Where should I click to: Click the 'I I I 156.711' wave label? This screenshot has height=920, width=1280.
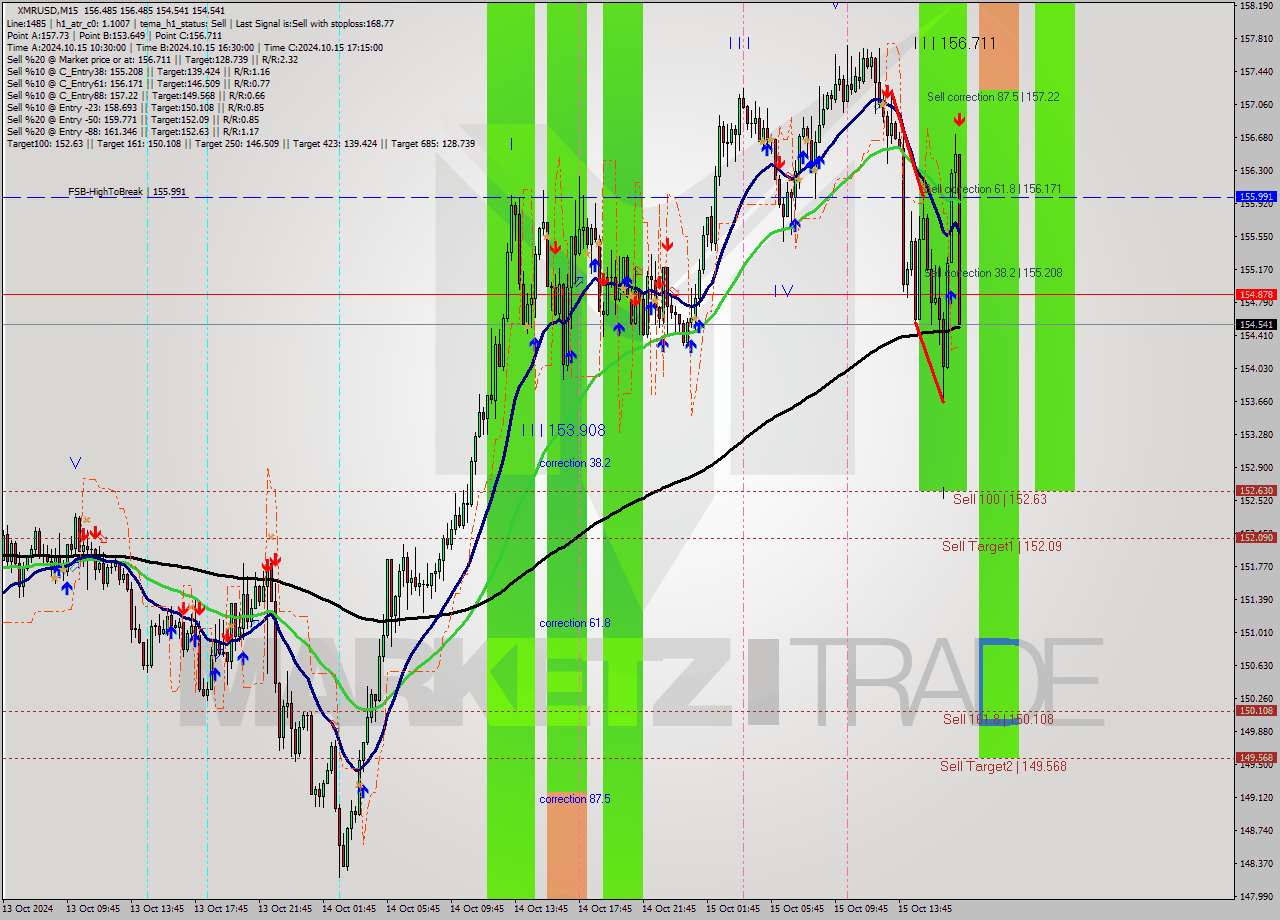click(955, 43)
